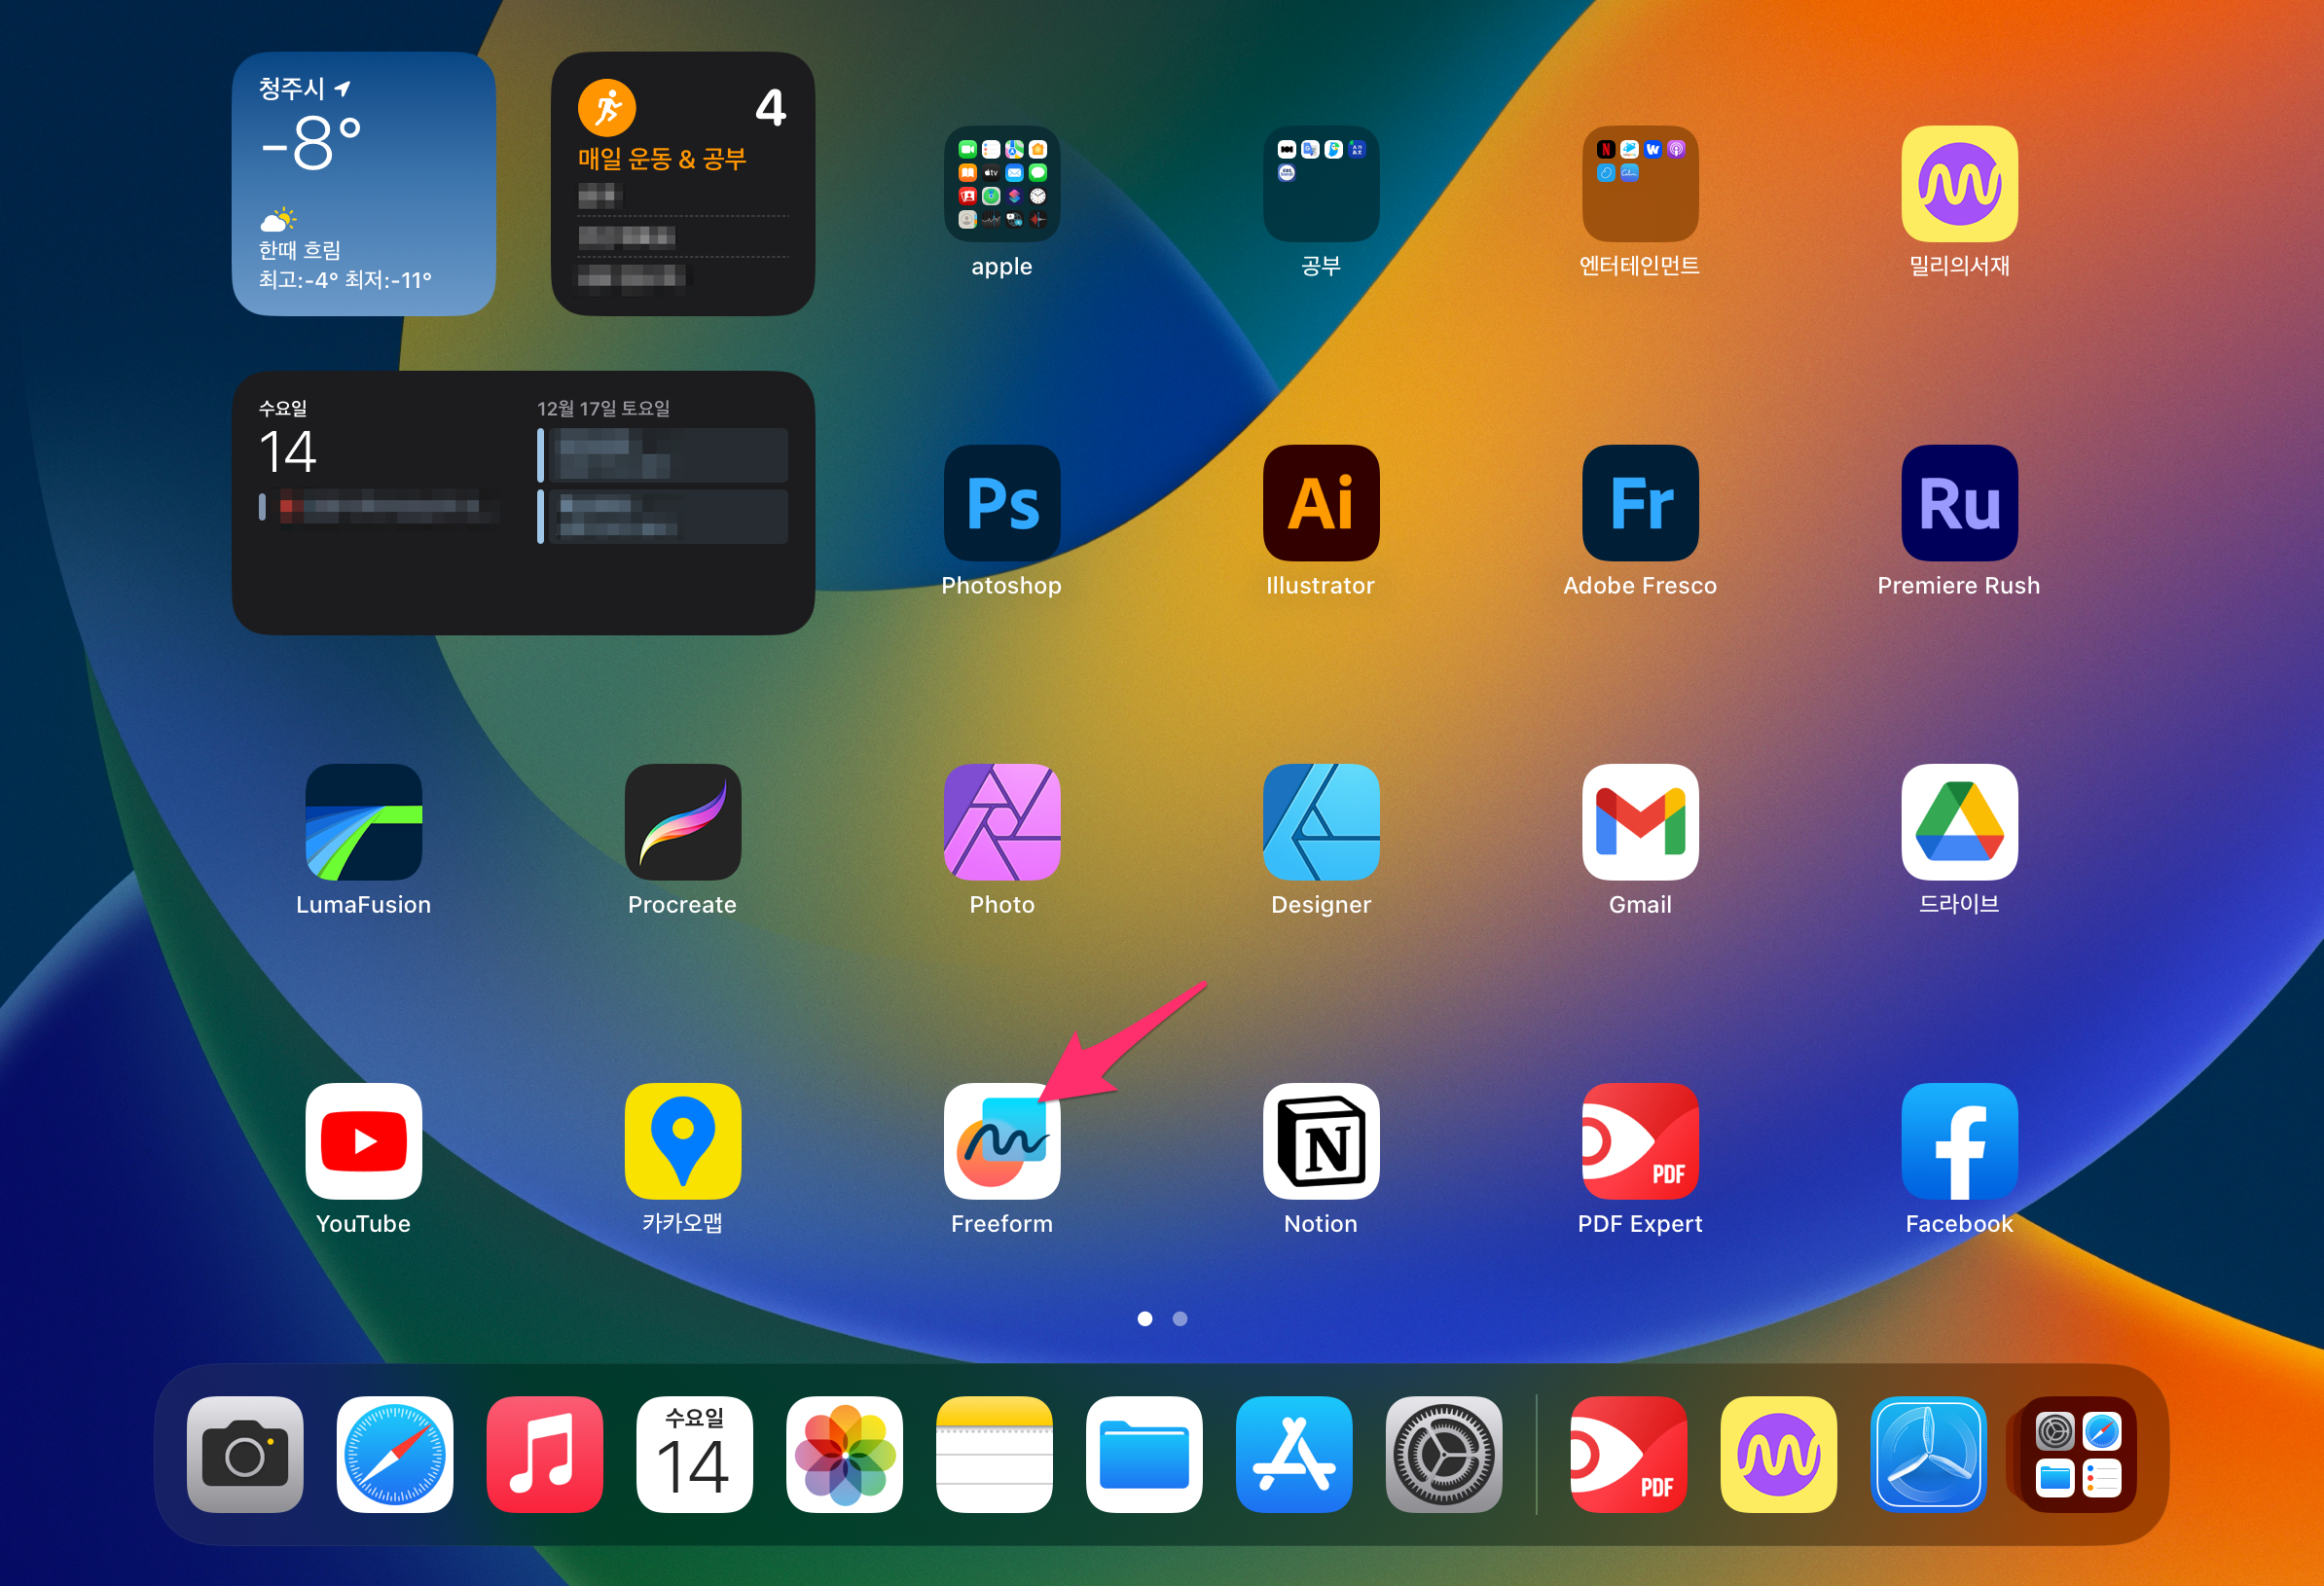
Task: Expand the 엔터테인먼트 folder
Action: [x=1639, y=184]
